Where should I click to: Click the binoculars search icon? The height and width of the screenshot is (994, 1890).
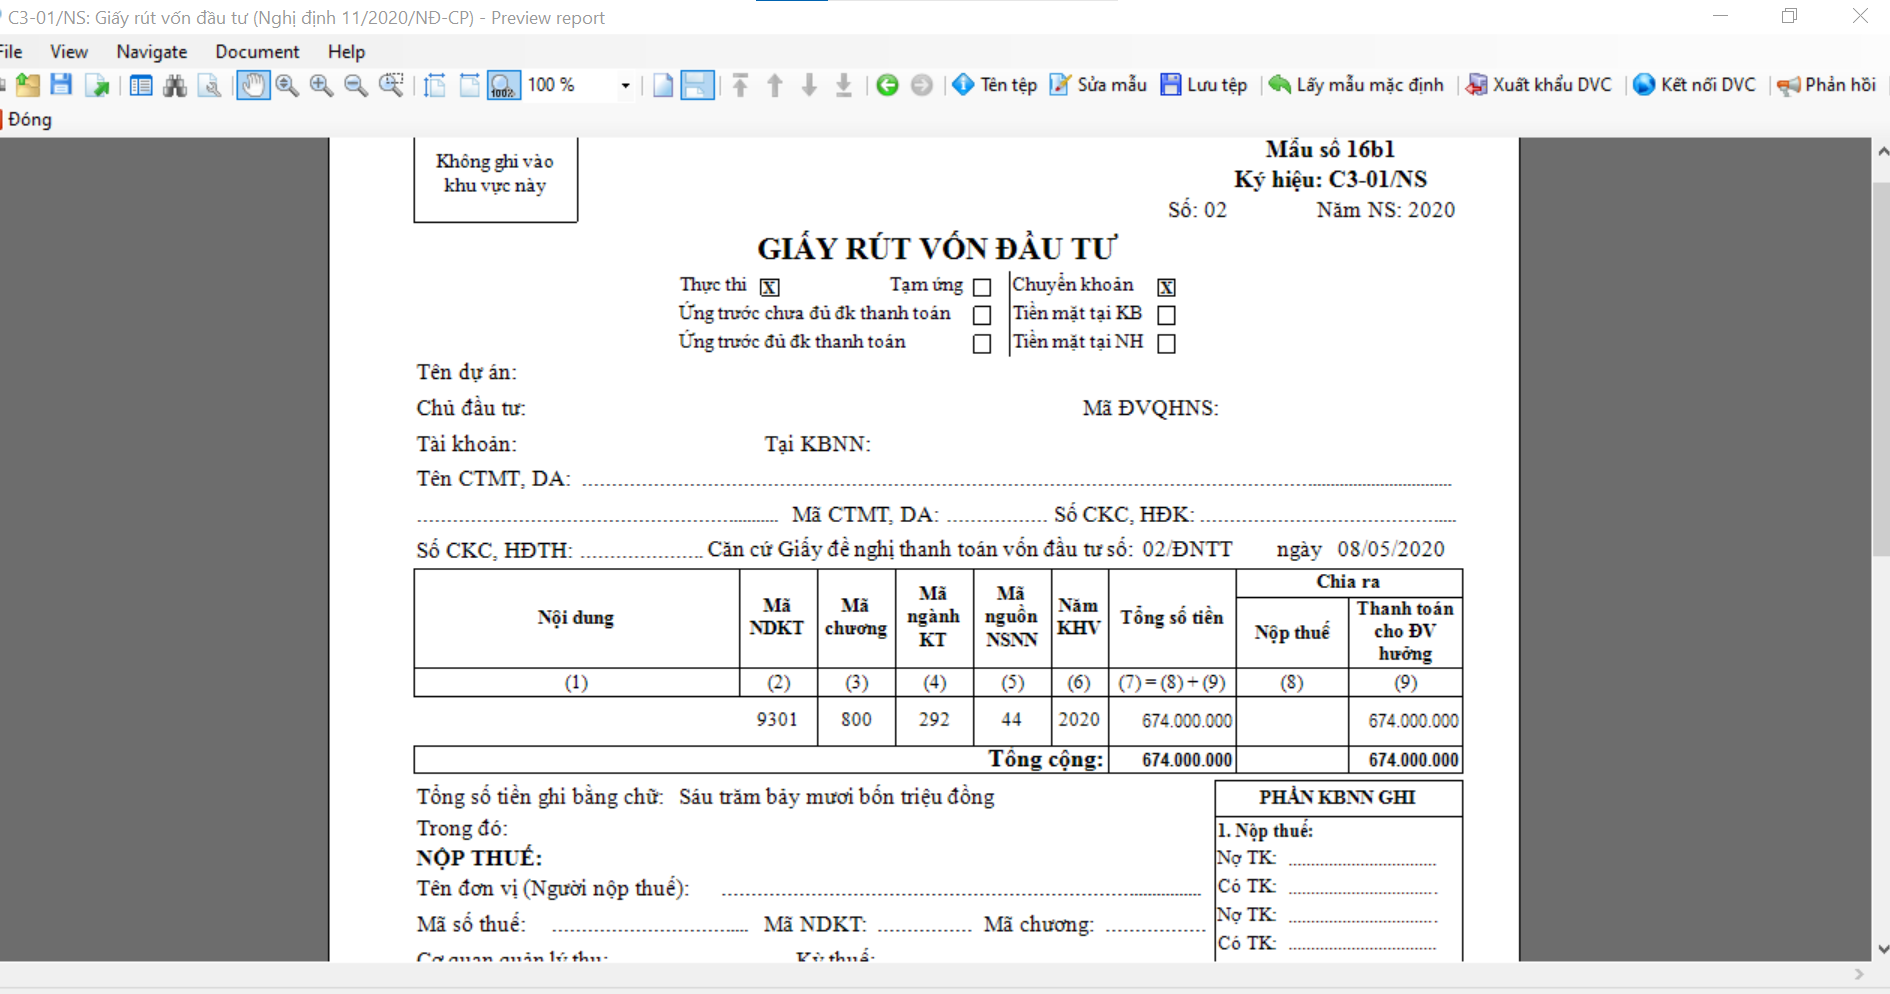[175, 86]
